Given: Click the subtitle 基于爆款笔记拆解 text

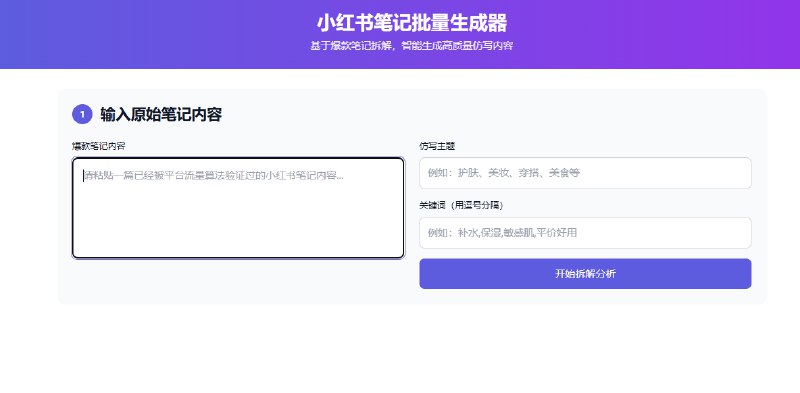Looking at the screenshot, I should [x=352, y=46].
